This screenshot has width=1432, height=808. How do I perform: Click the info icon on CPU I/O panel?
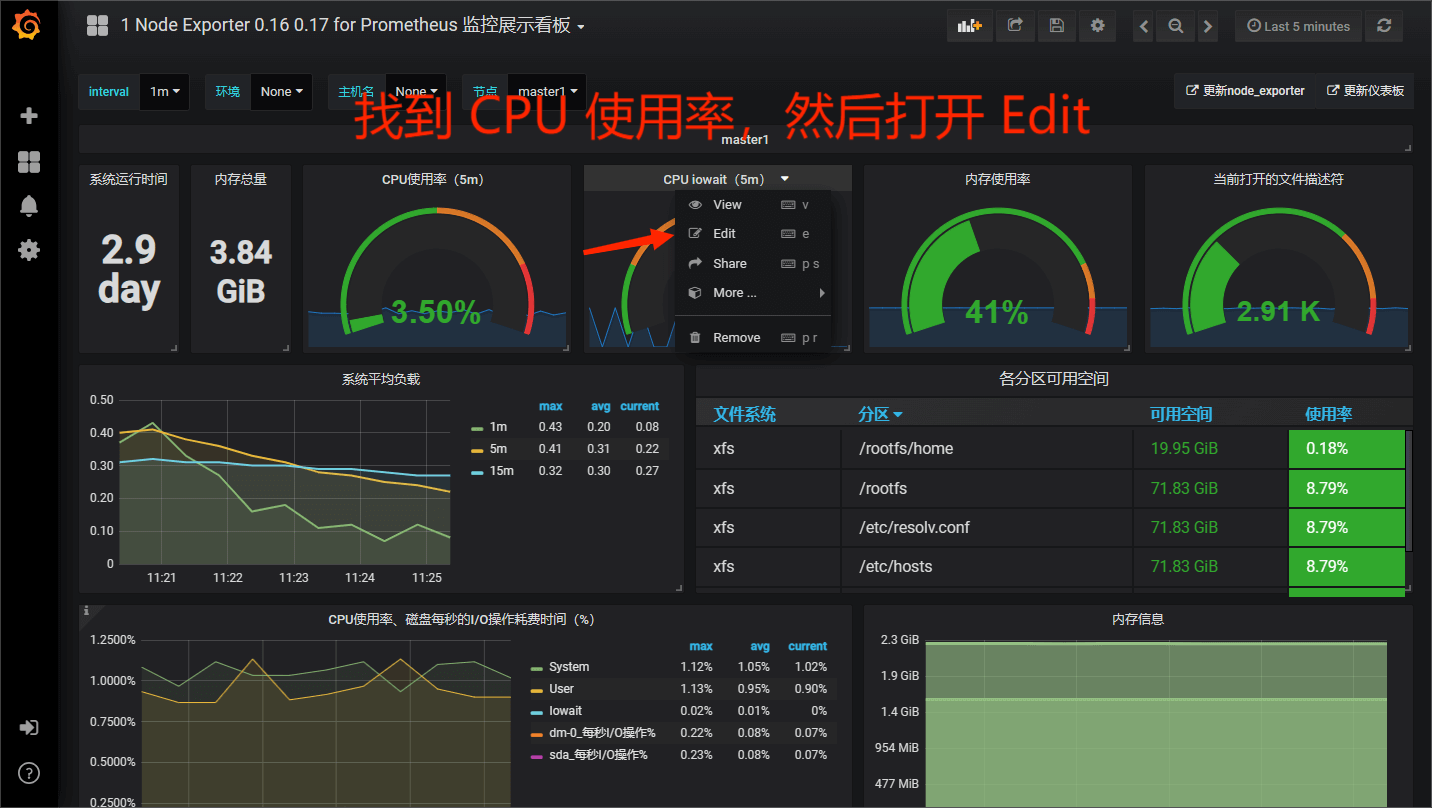click(87, 610)
